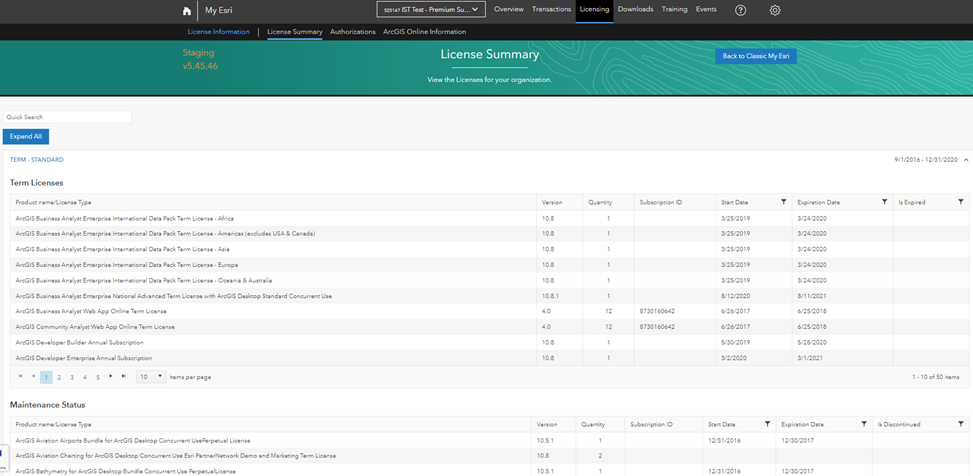973x476 pixels.
Task: Select ArcGIS Bathymetry Bundle license row
Action: click(x=490, y=471)
